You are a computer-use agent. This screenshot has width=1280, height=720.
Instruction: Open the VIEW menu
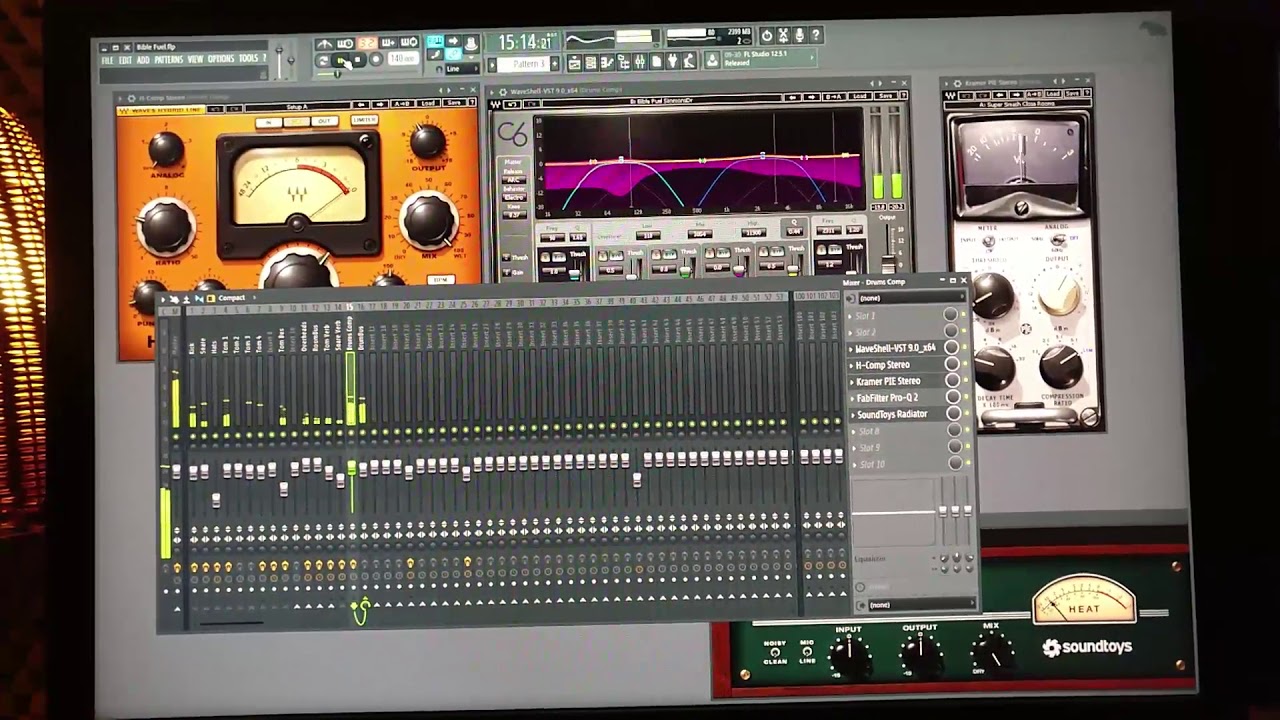tap(196, 60)
